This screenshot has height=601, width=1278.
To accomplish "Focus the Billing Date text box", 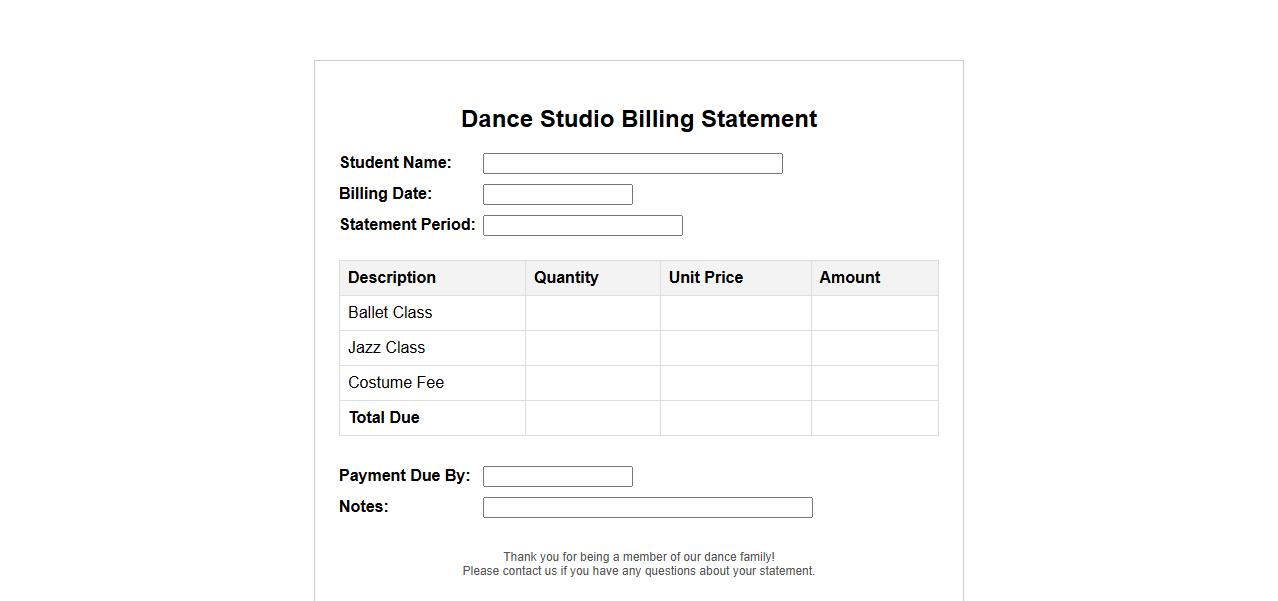I will pyautogui.click(x=557, y=194).
